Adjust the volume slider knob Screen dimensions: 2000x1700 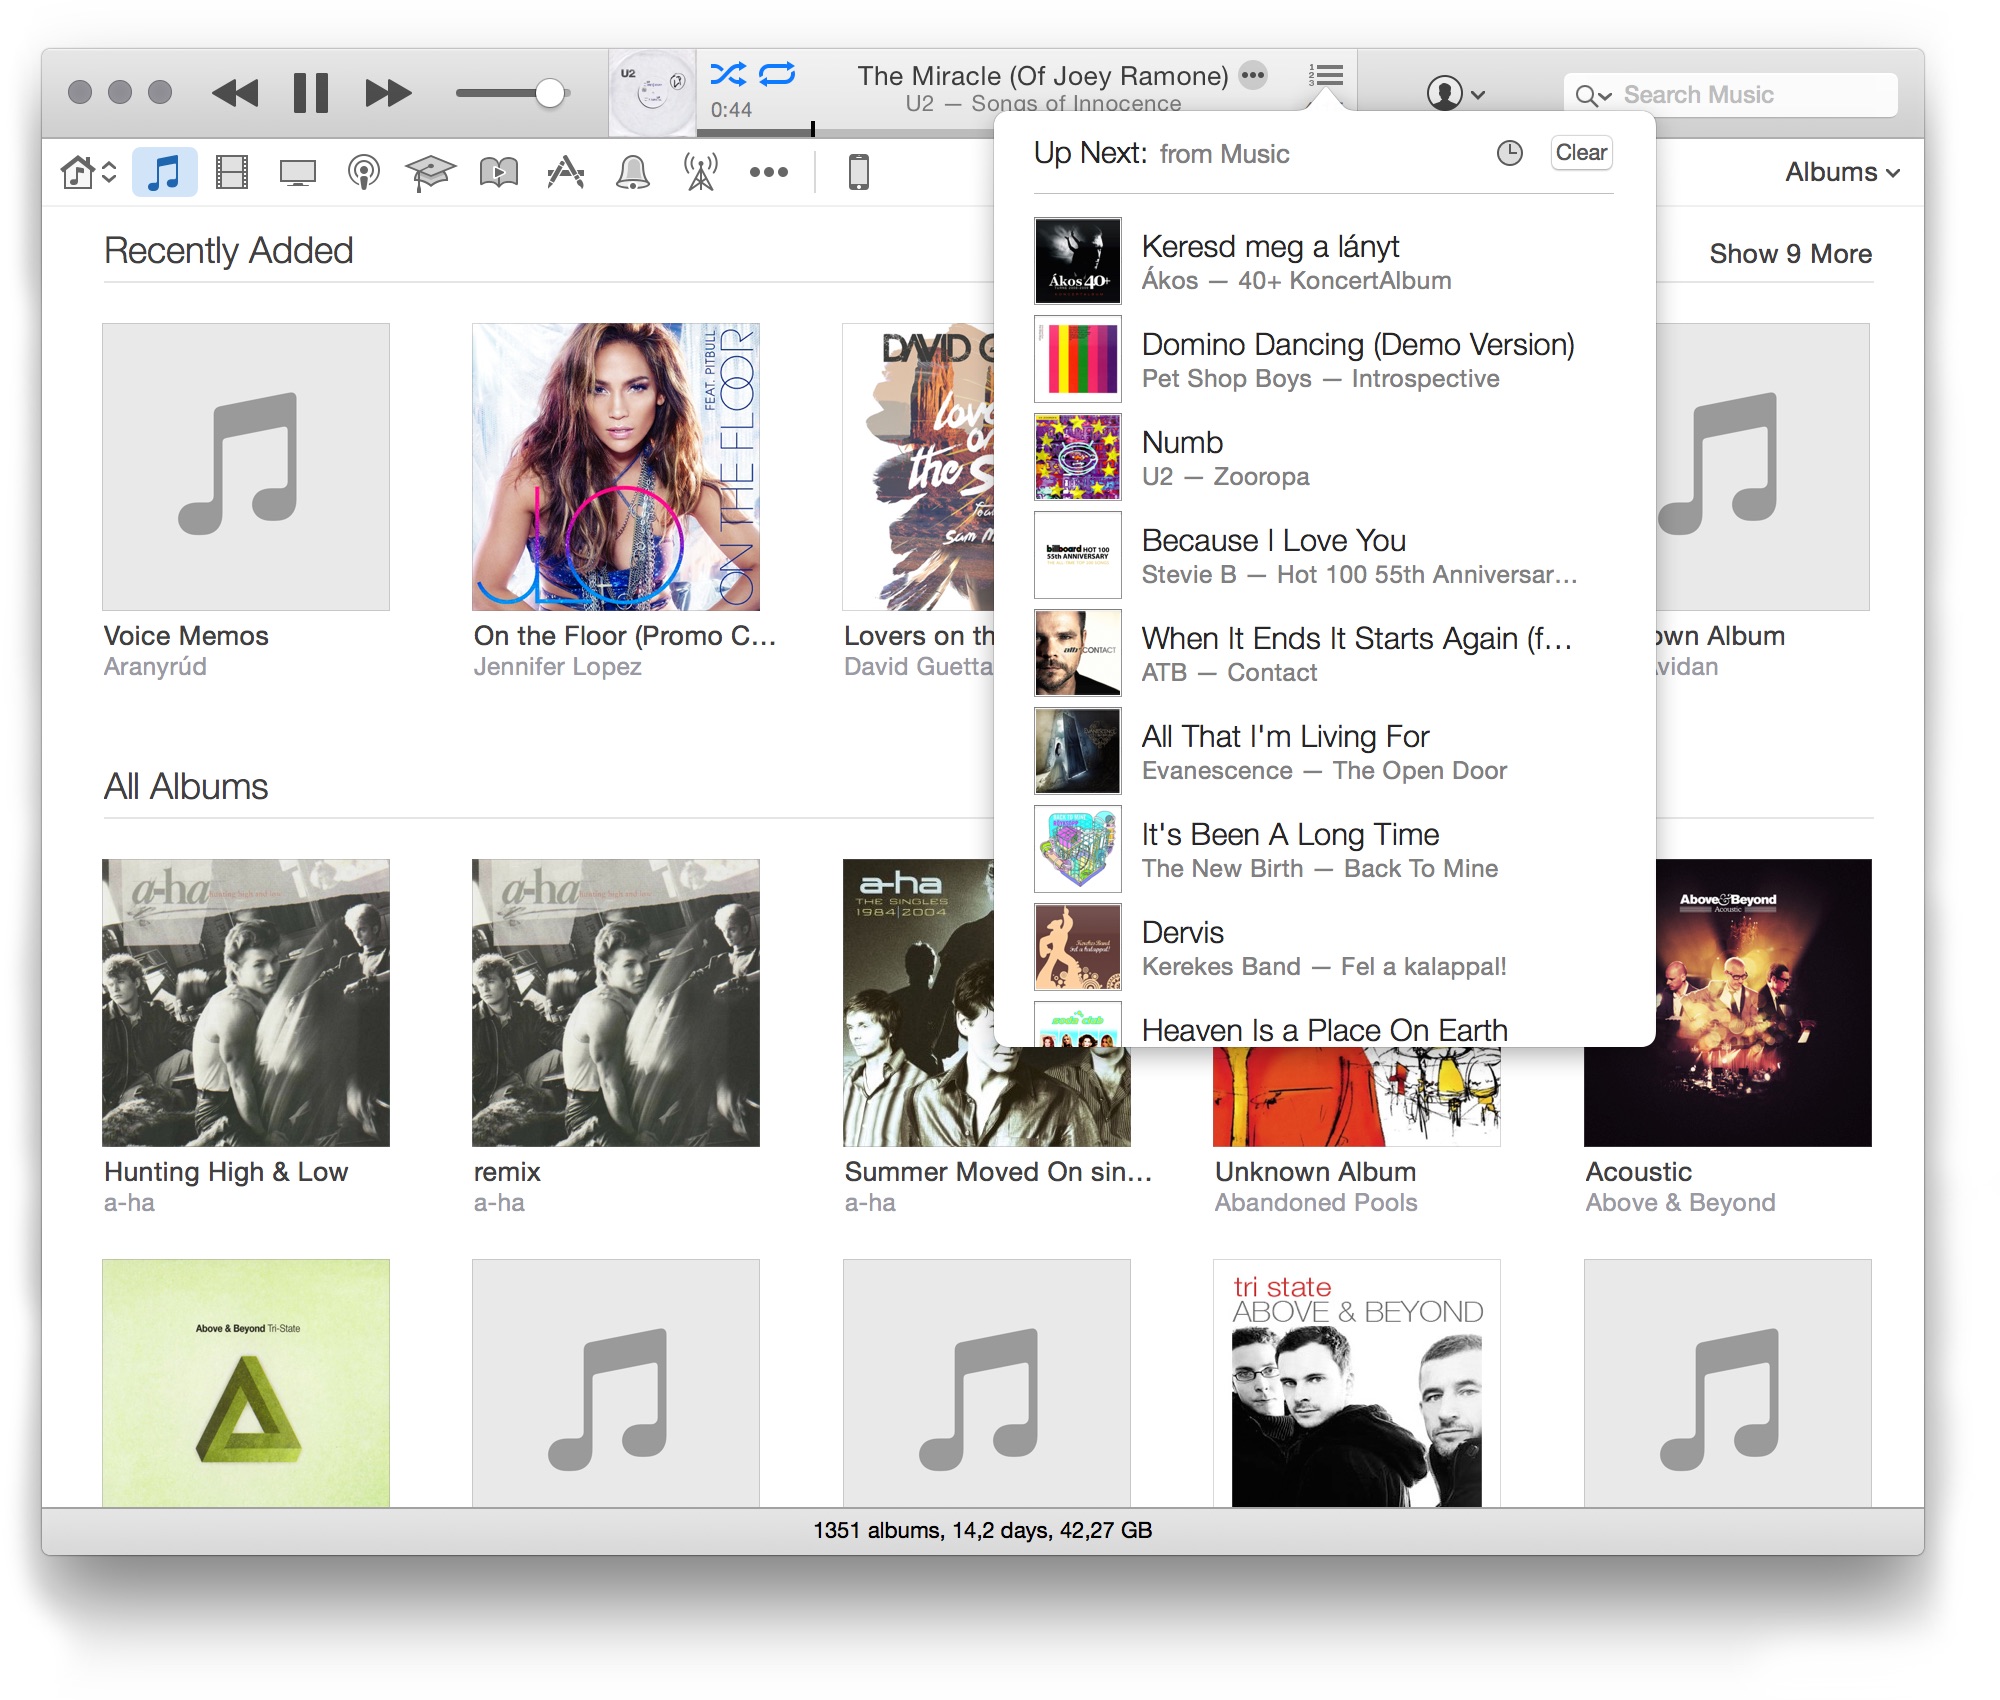coord(549,93)
